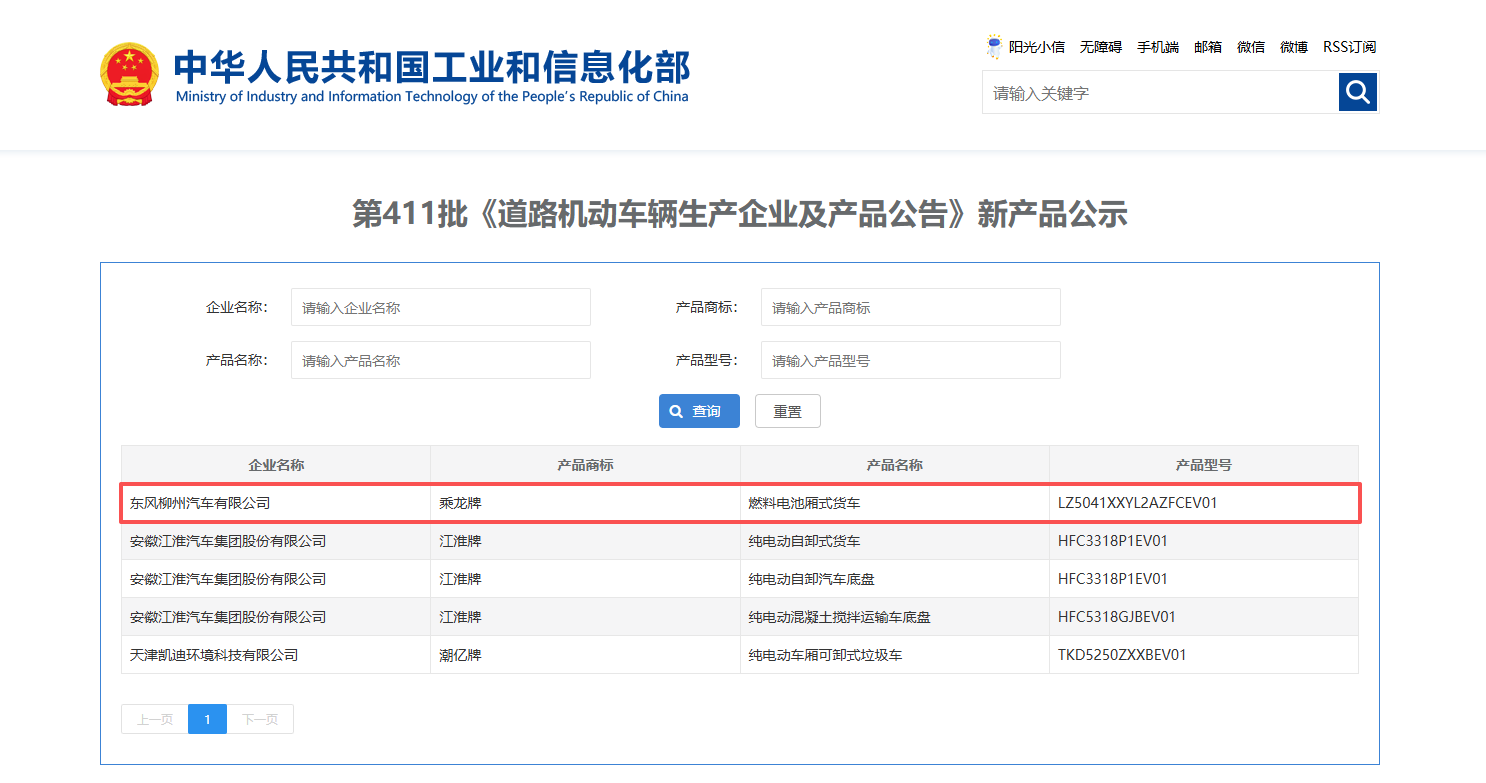Open the RSS订阅 link

click(x=1350, y=47)
